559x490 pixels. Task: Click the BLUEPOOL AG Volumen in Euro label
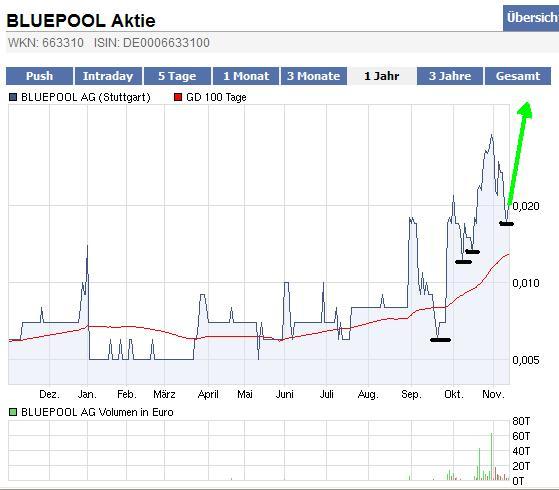[x=97, y=412]
